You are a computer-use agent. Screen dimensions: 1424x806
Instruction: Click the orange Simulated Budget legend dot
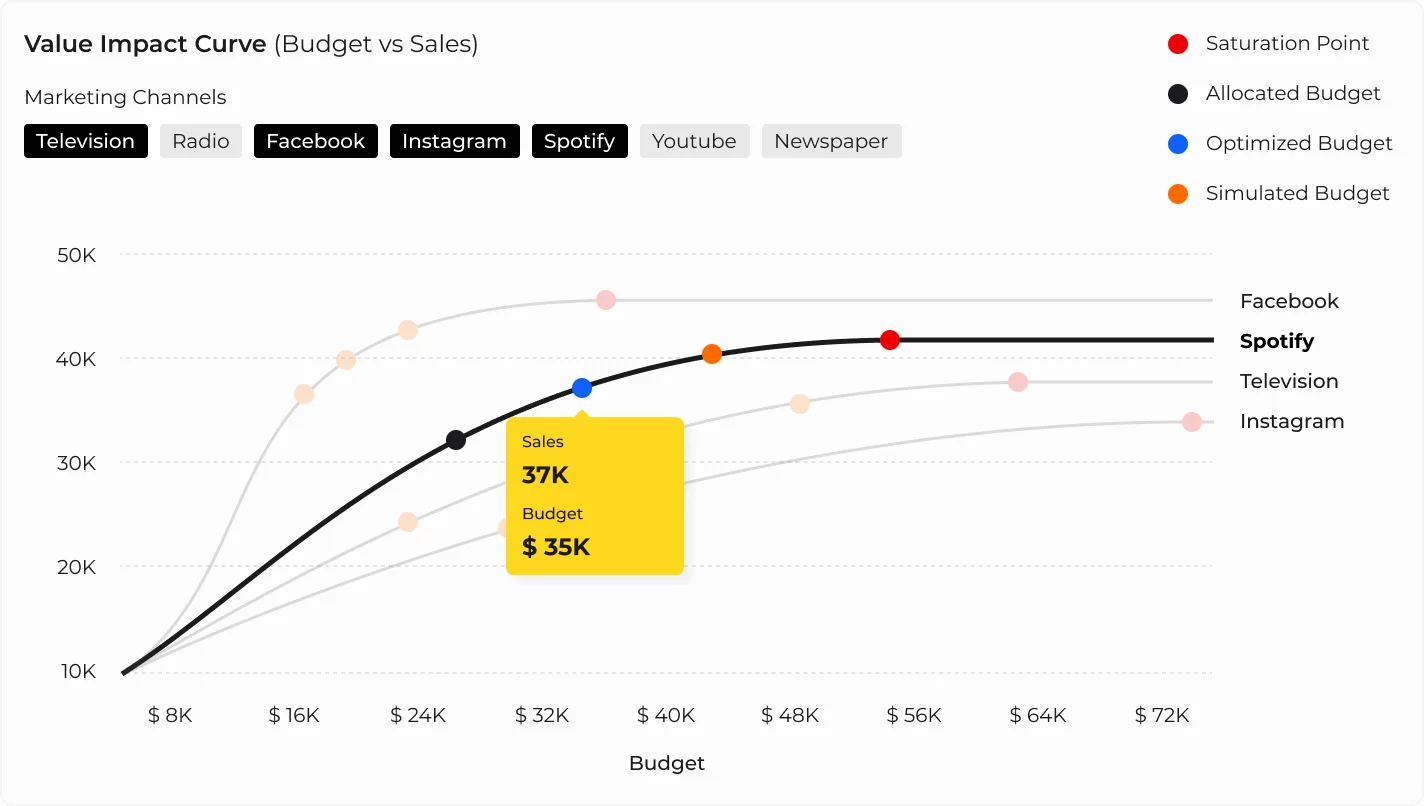[x=1178, y=194]
